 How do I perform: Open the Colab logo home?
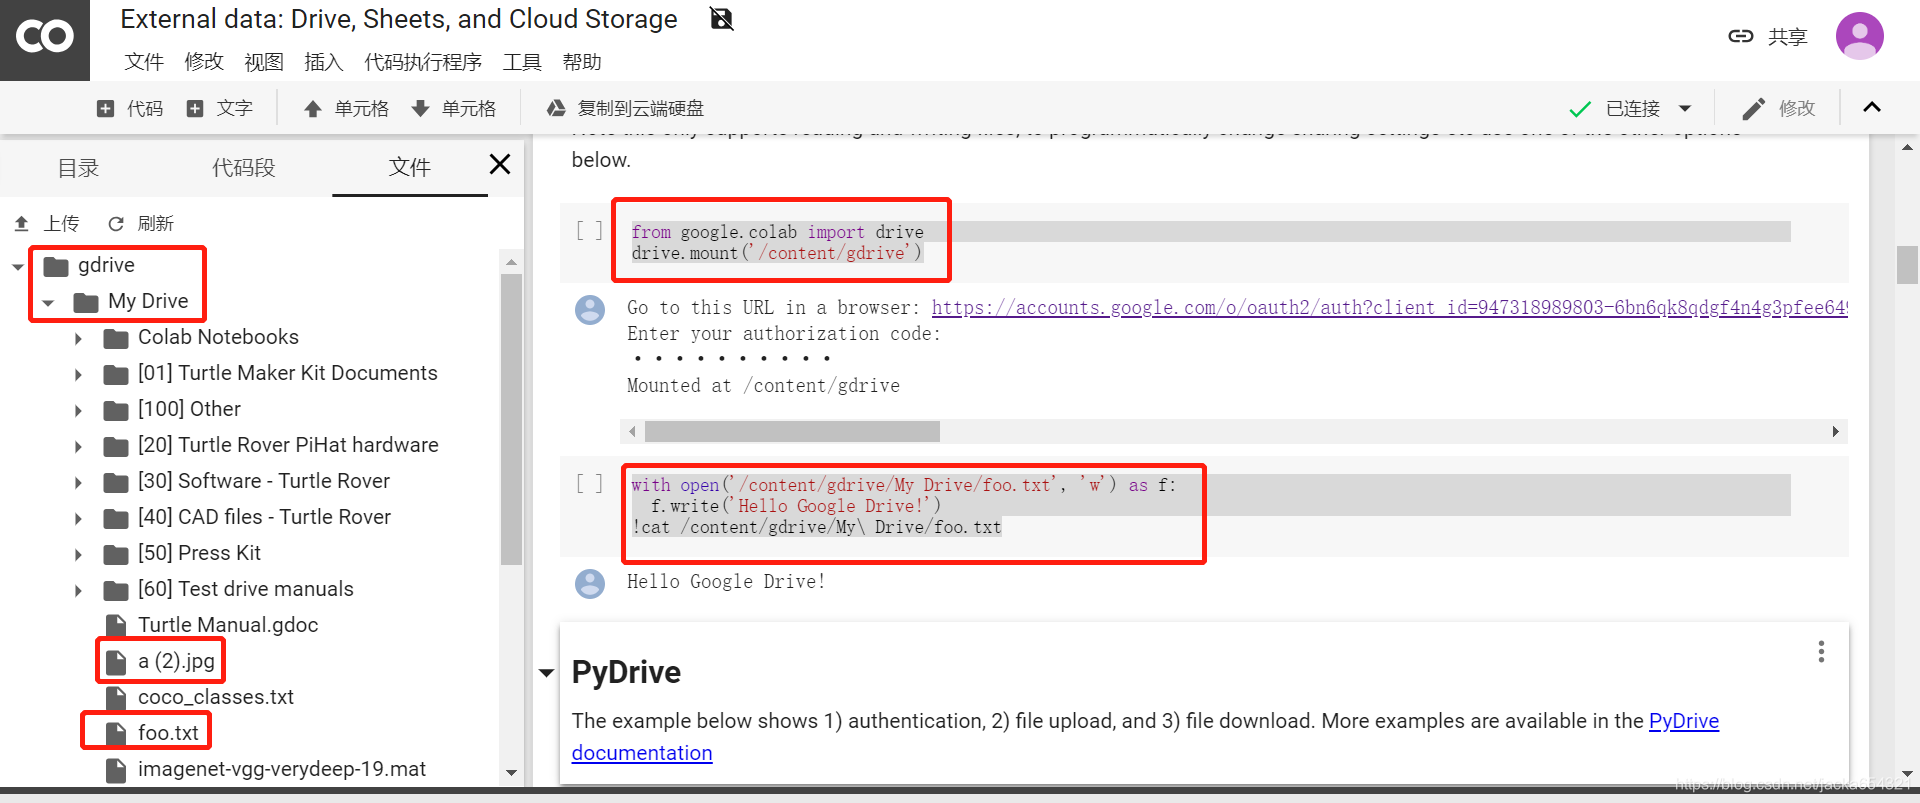point(45,38)
